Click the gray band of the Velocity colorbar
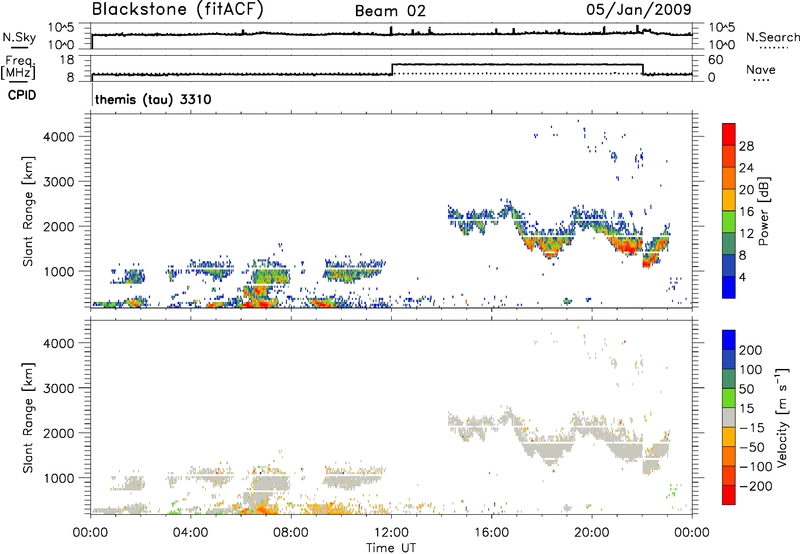The width and height of the screenshot is (800, 554). point(729,418)
